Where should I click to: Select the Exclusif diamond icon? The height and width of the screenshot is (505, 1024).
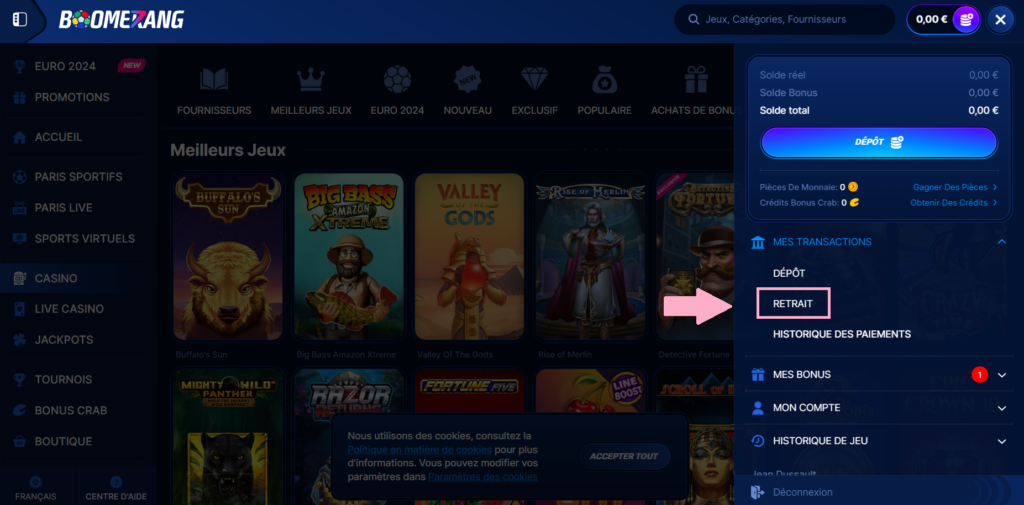click(534, 81)
